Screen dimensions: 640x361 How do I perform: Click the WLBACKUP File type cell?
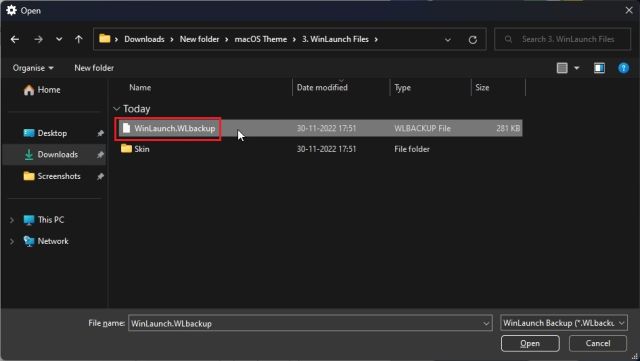(422, 128)
